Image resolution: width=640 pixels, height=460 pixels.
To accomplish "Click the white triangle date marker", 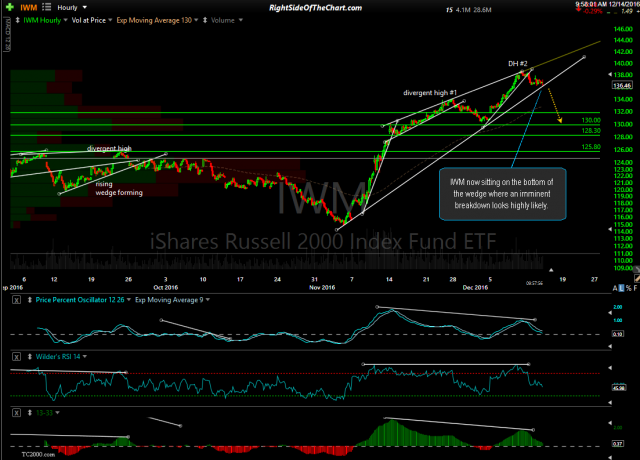I will click(551, 270).
